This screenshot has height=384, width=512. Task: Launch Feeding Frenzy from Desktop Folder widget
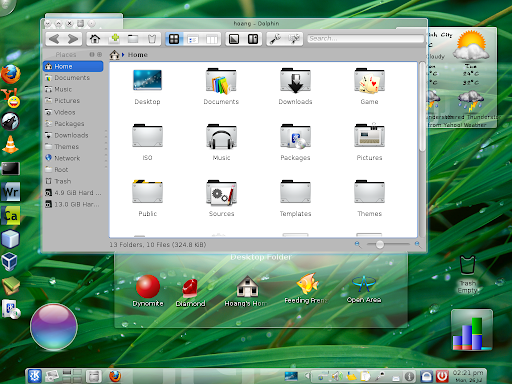(x=307, y=289)
